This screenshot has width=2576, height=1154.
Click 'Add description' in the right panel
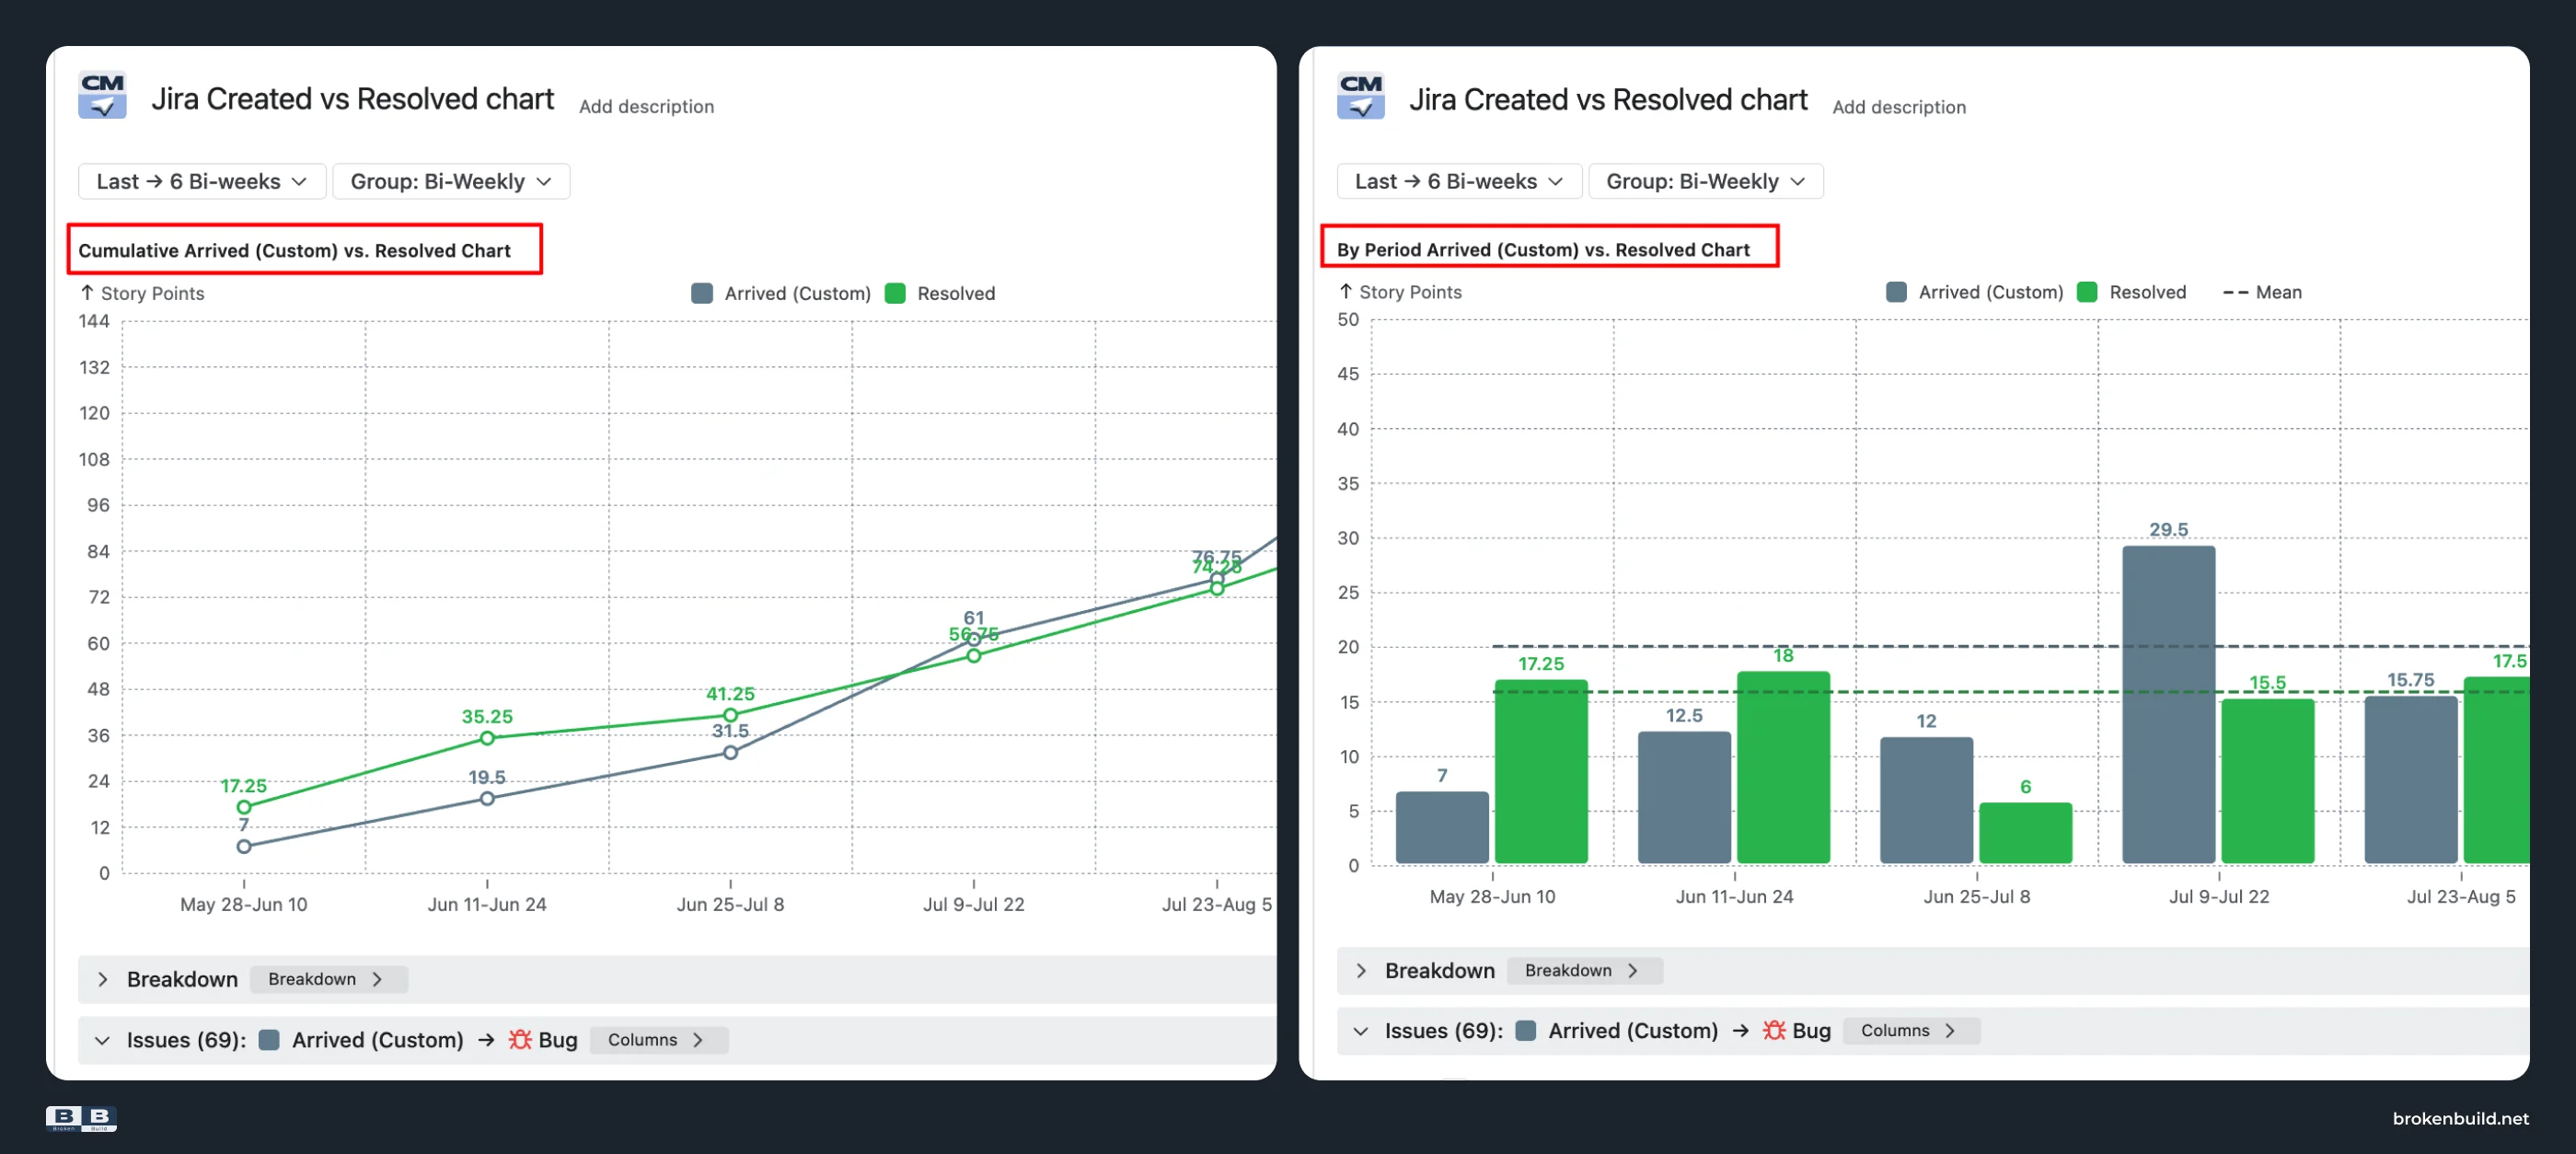coord(1899,107)
